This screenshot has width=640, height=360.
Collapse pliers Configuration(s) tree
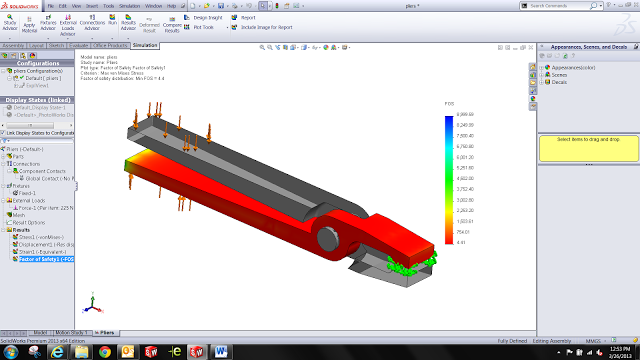[x=3, y=71]
